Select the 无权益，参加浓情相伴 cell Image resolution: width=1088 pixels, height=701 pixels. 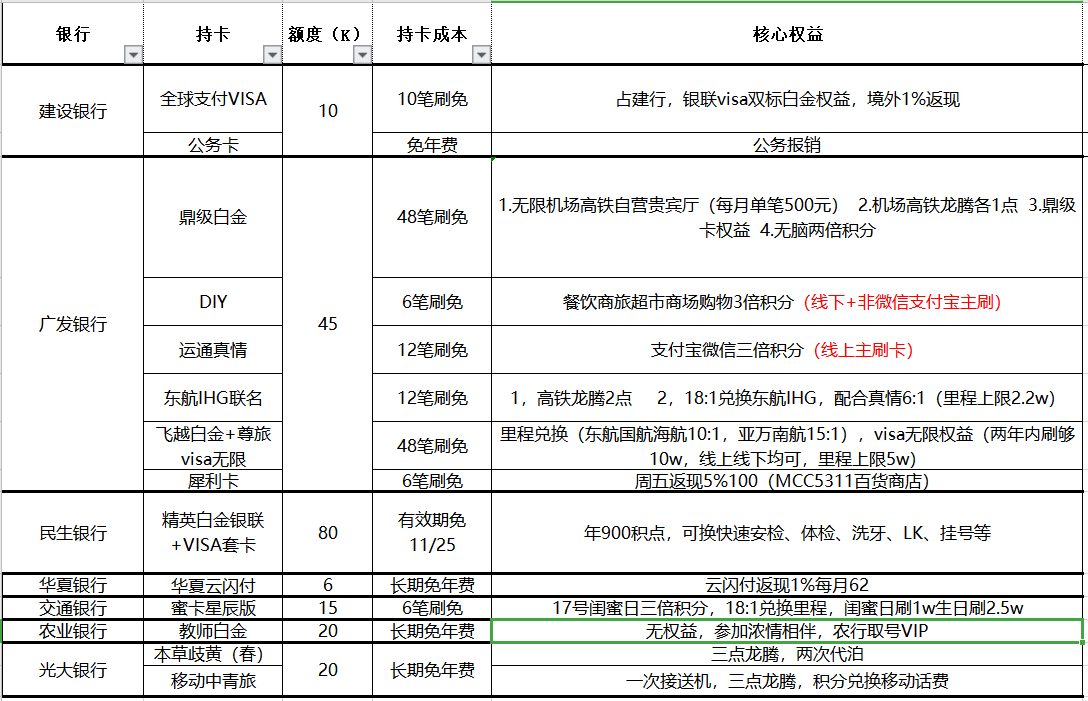(x=788, y=631)
